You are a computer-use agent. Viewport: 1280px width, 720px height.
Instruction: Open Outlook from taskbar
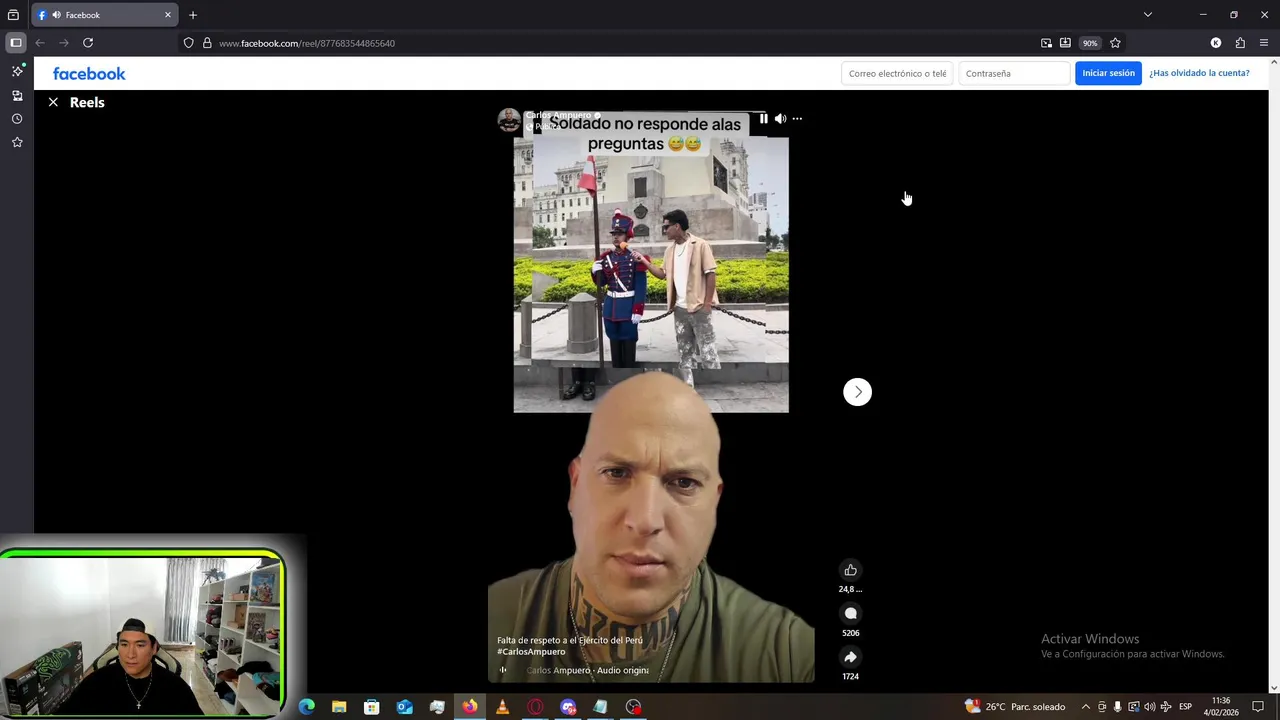click(404, 707)
